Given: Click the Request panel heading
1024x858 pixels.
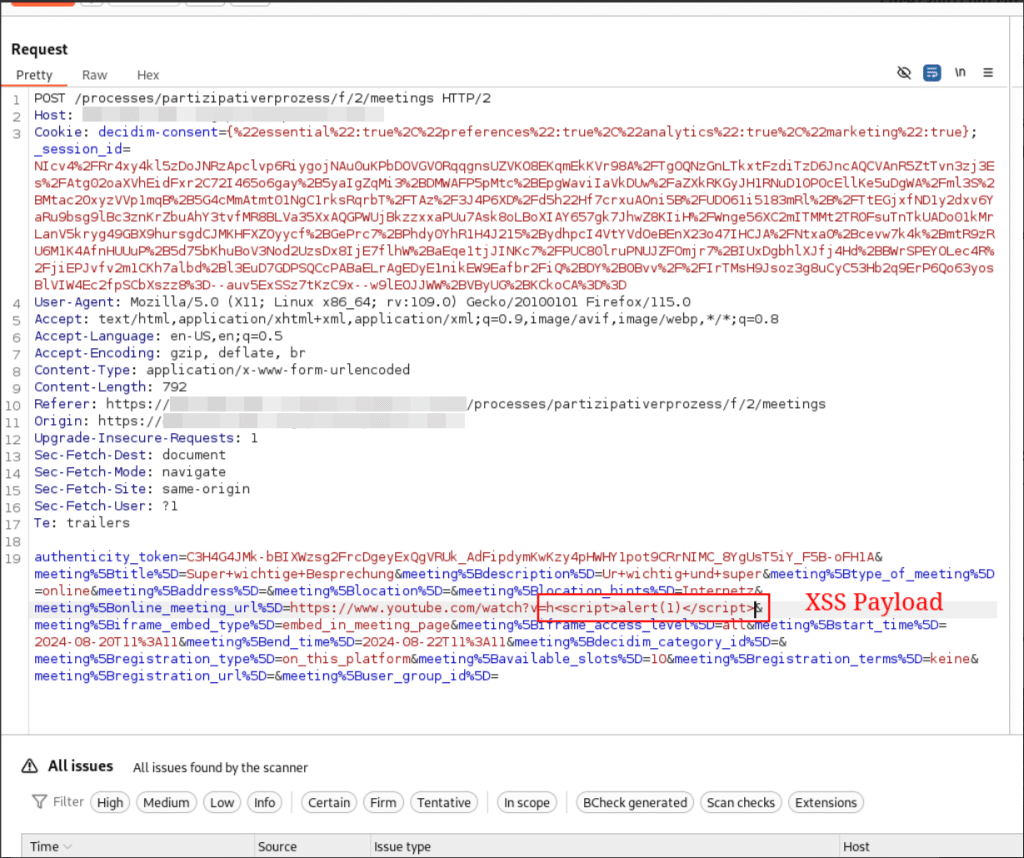Looking at the screenshot, I should pos(39,49).
